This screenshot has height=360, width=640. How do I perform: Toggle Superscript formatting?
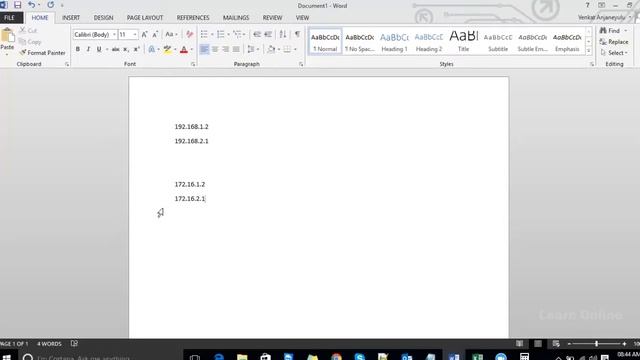coord(136,49)
